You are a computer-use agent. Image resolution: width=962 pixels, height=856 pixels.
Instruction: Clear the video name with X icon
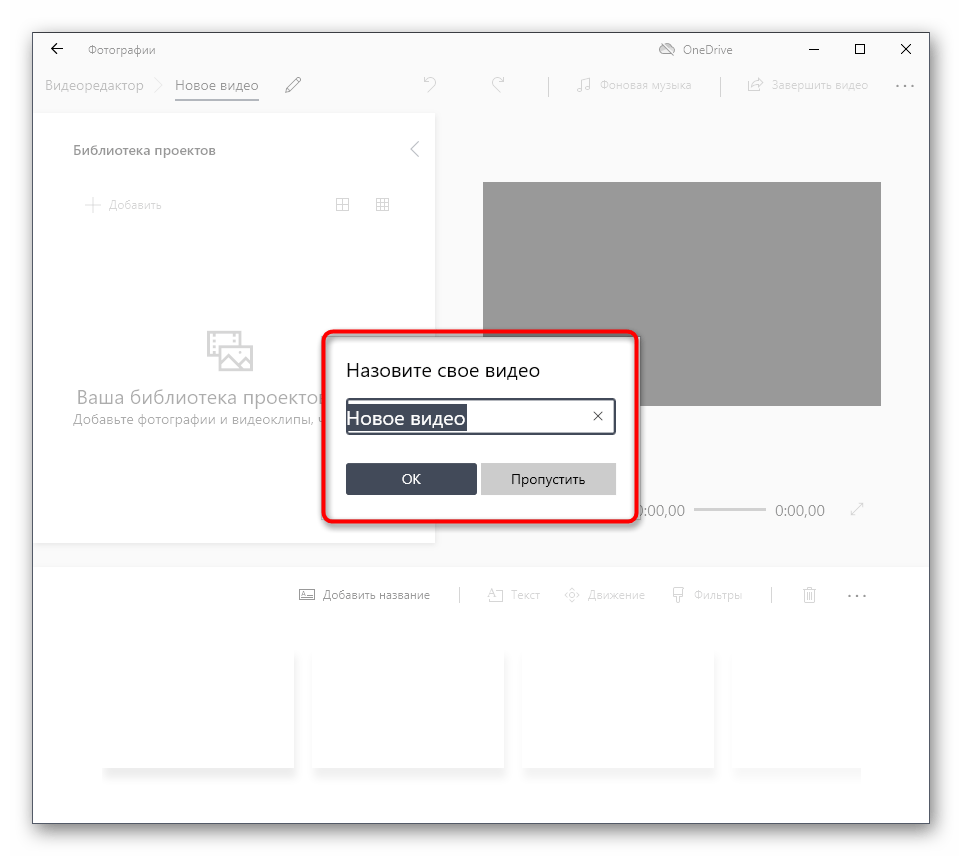tap(598, 417)
